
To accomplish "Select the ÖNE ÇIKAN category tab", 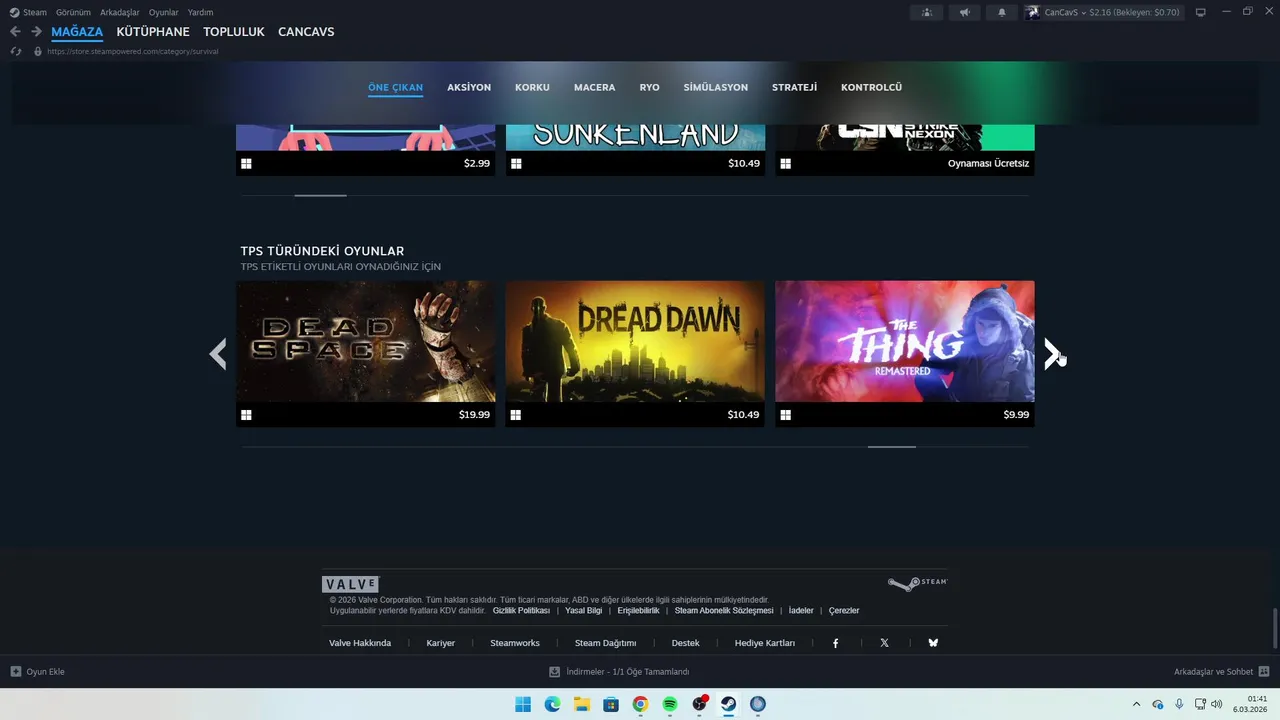I will click(395, 87).
